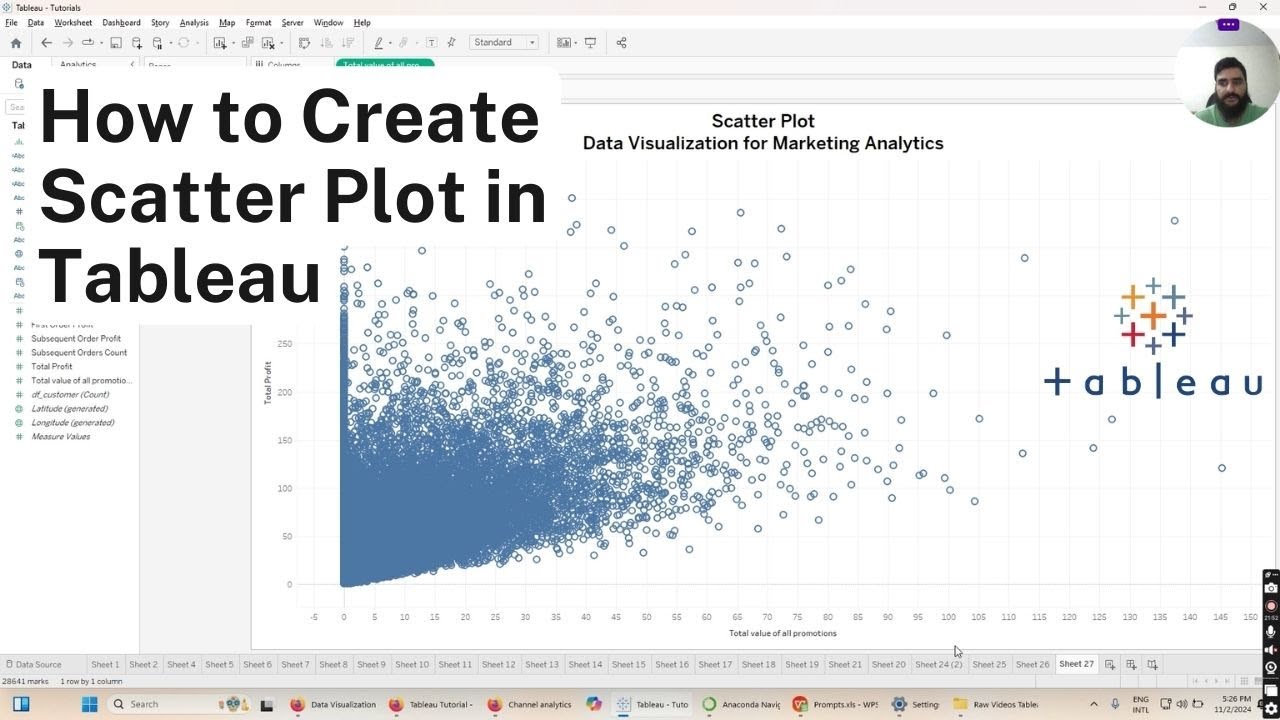Start presentation mode icon
The height and width of the screenshot is (720, 1280).
(590, 43)
